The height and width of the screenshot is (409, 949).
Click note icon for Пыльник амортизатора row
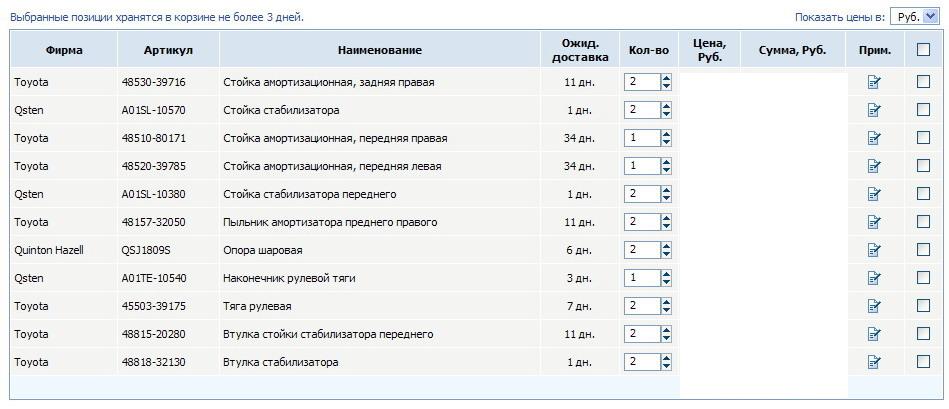coord(874,222)
